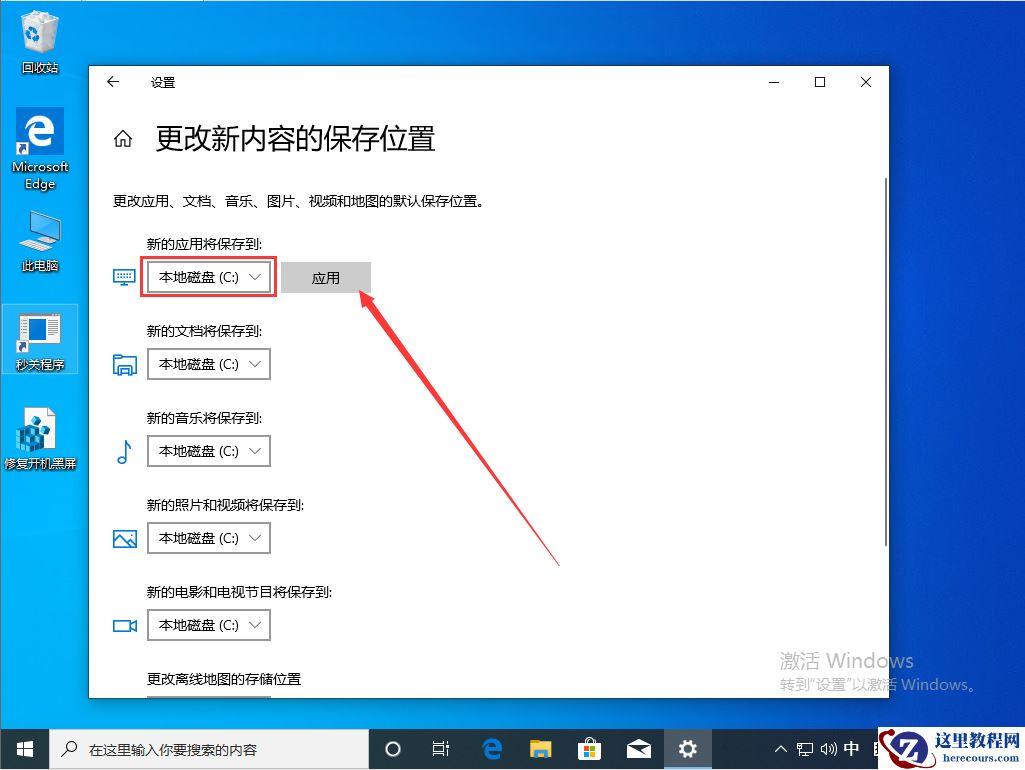Click the keyboard icon next to the apps save location
The image size is (1025, 770).
point(124,277)
